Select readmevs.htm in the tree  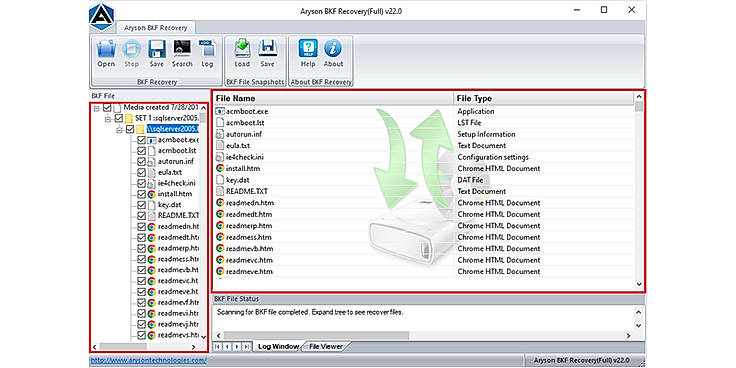(x=178, y=335)
